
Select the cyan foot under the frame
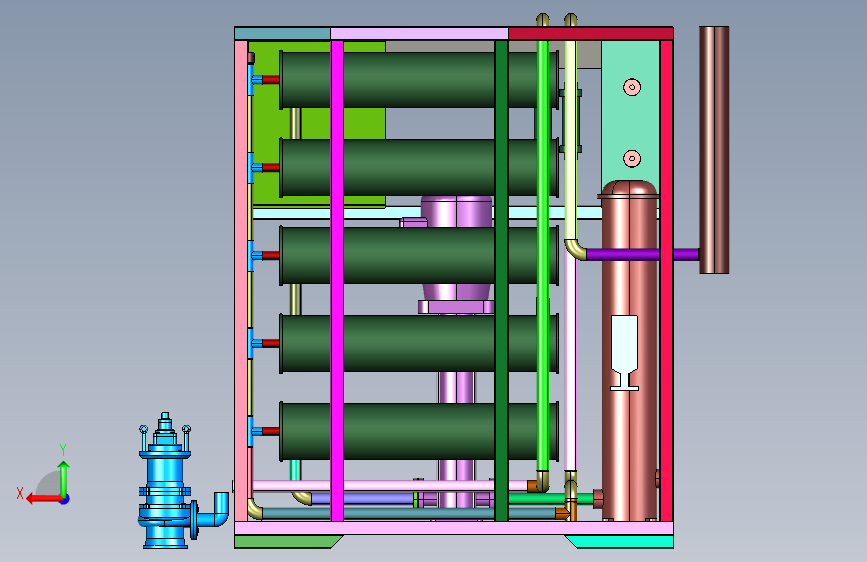coord(621,542)
